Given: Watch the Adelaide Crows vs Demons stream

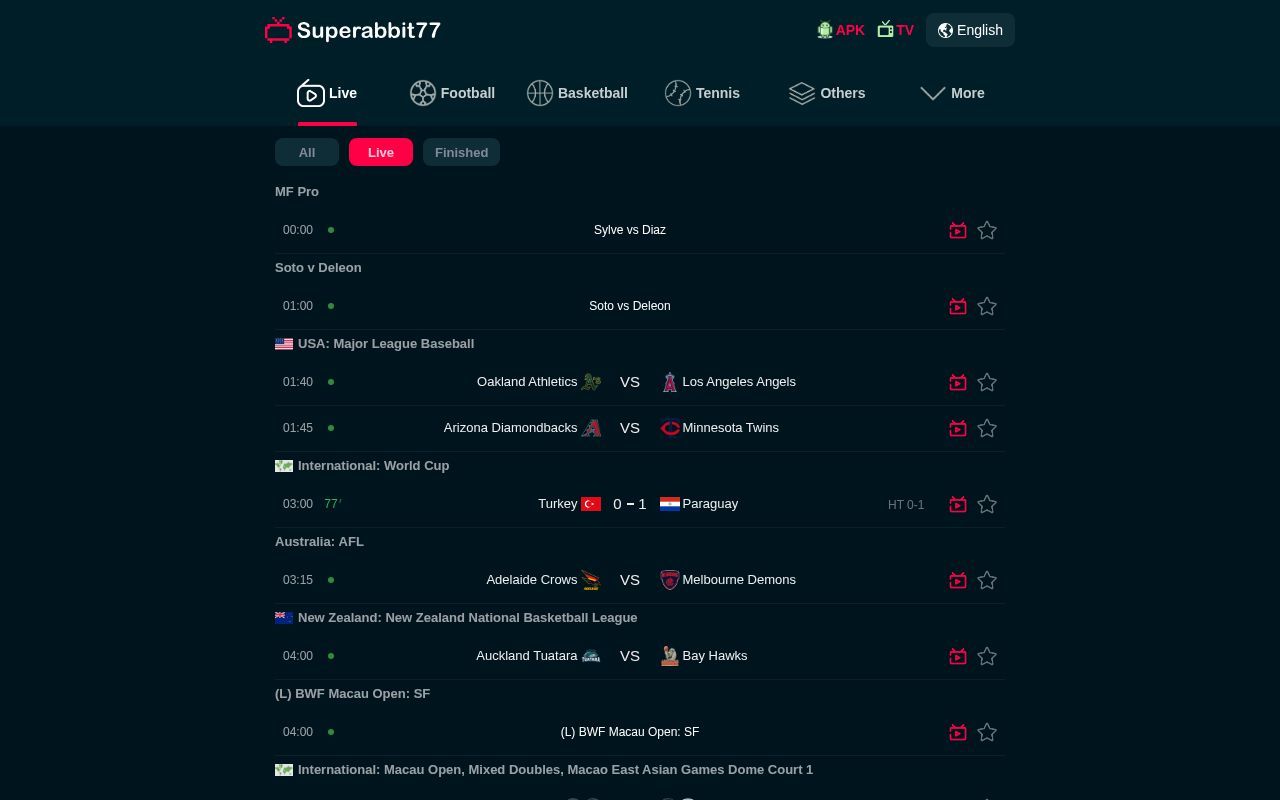Looking at the screenshot, I should [x=958, y=580].
